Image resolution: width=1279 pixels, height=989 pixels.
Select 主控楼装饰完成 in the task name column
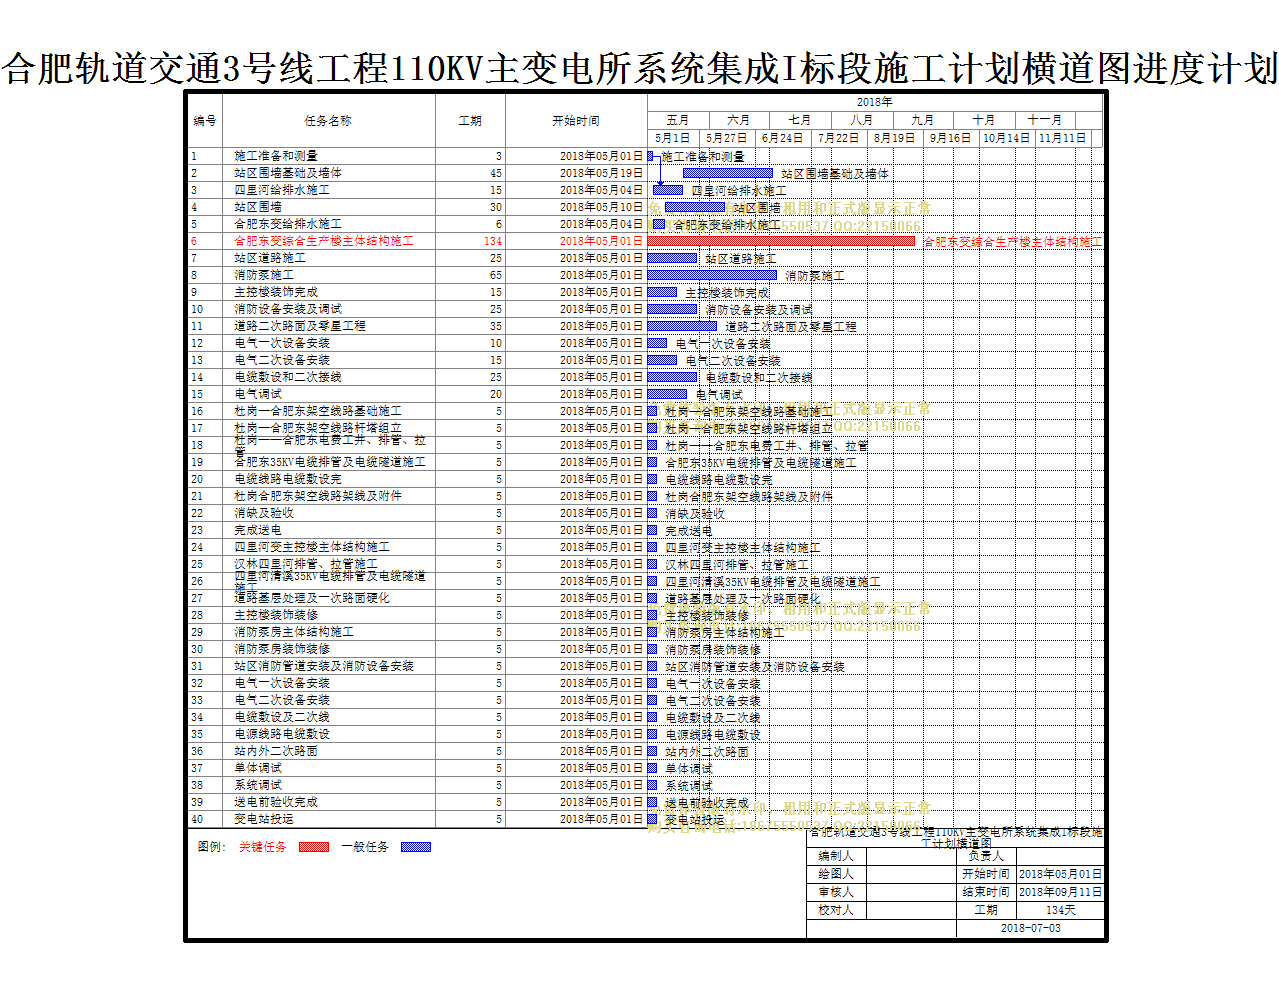[x=276, y=292]
